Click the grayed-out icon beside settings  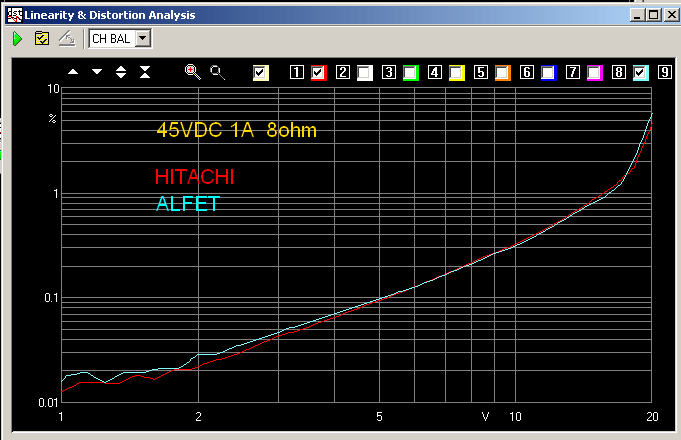tap(65, 39)
